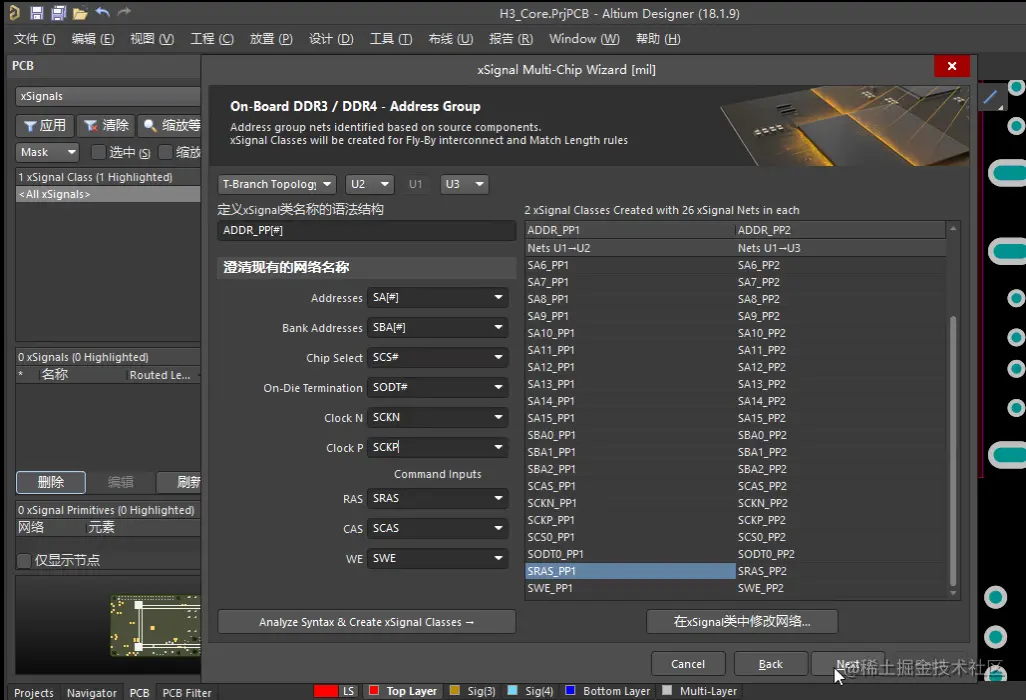Expand the On-Die Termination SODT# dropdown
The image size is (1026, 700).
pyautogui.click(x=498, y=387)
